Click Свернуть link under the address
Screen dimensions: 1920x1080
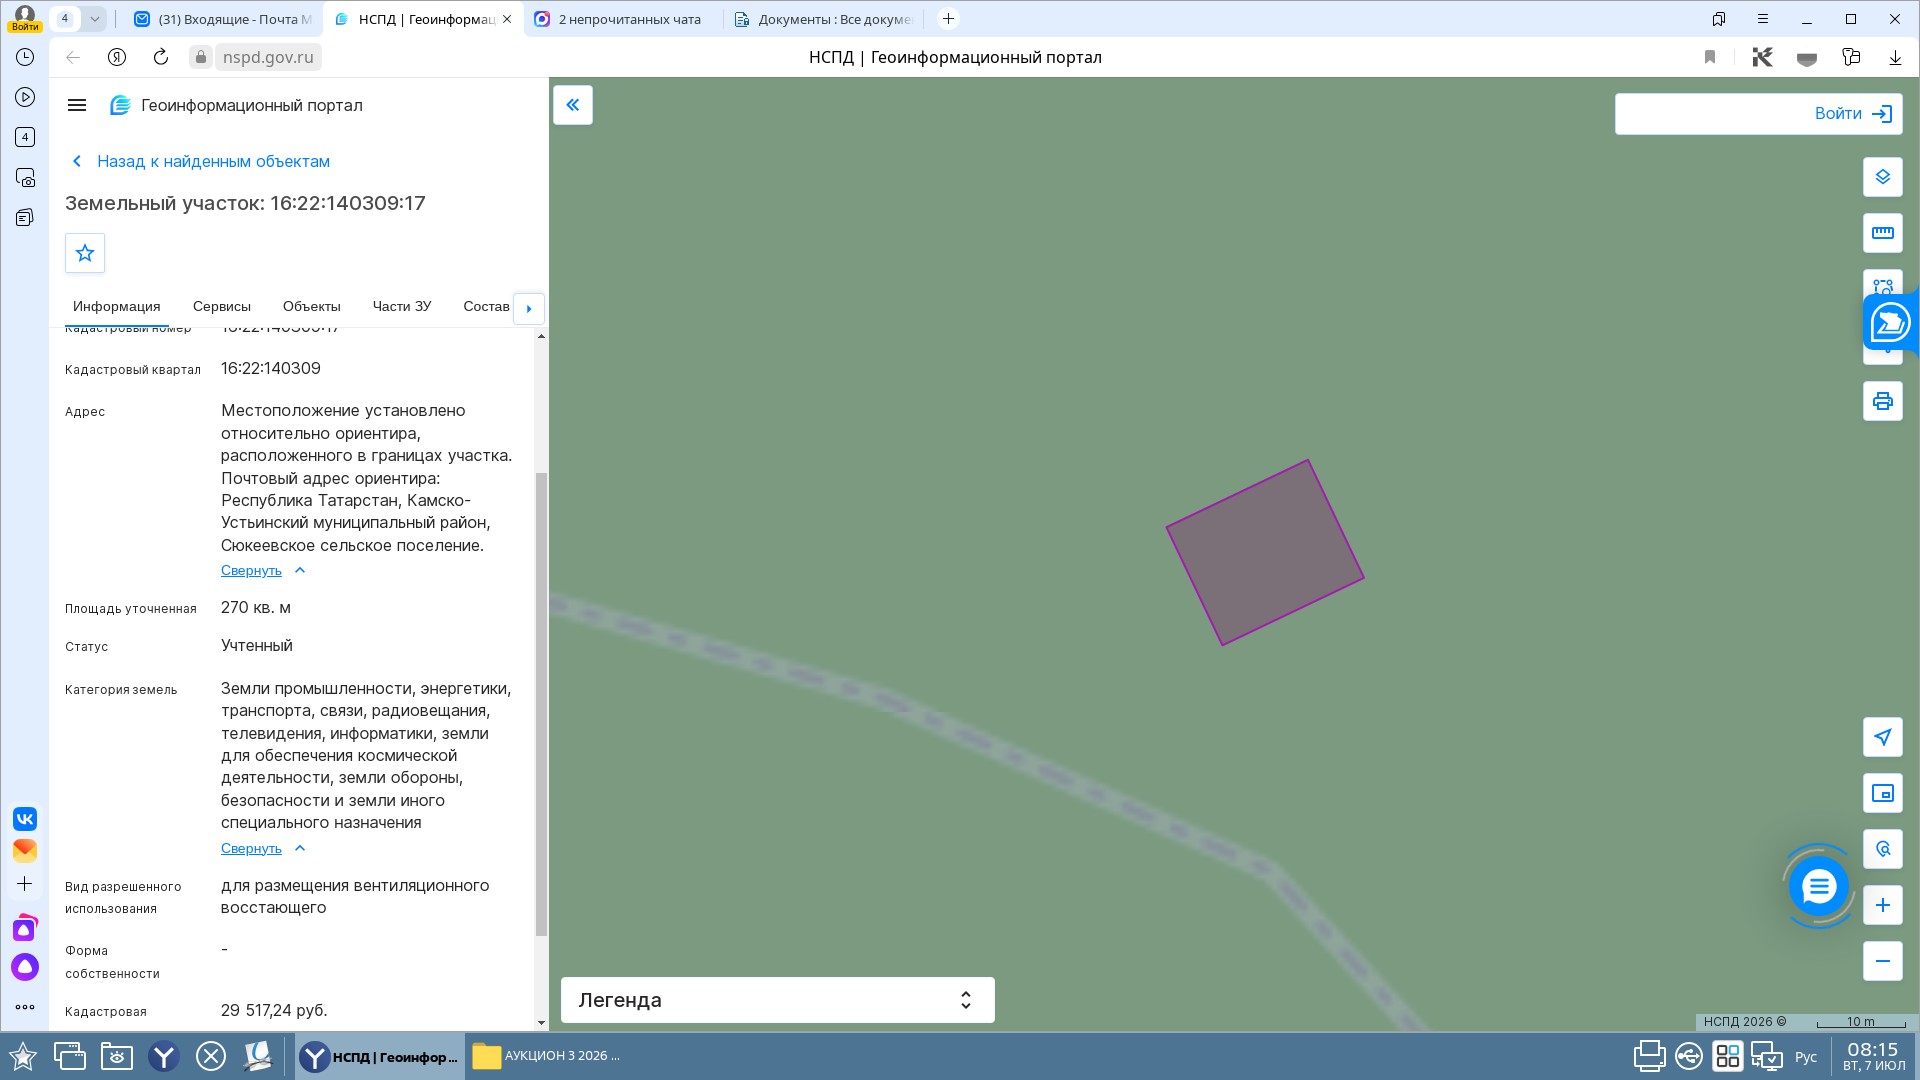251,570
